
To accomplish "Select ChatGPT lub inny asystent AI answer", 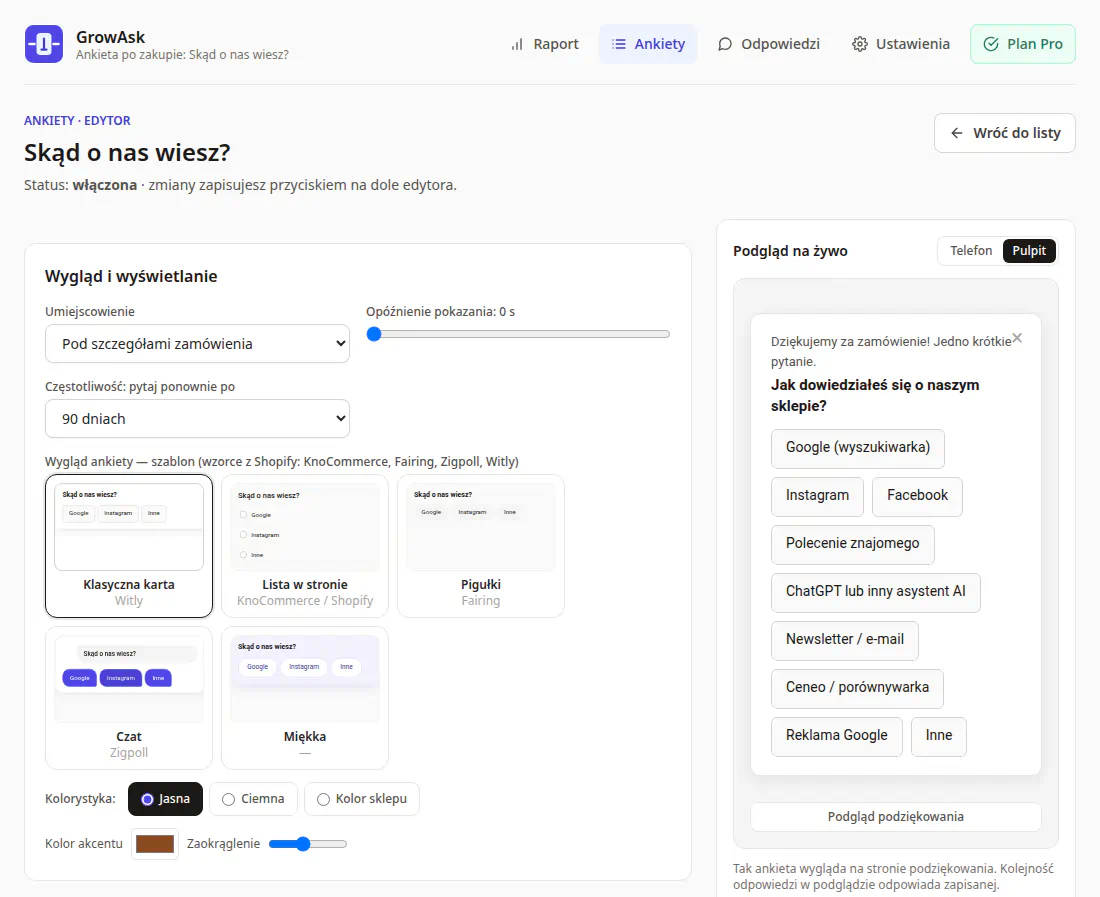I will 876,593.
